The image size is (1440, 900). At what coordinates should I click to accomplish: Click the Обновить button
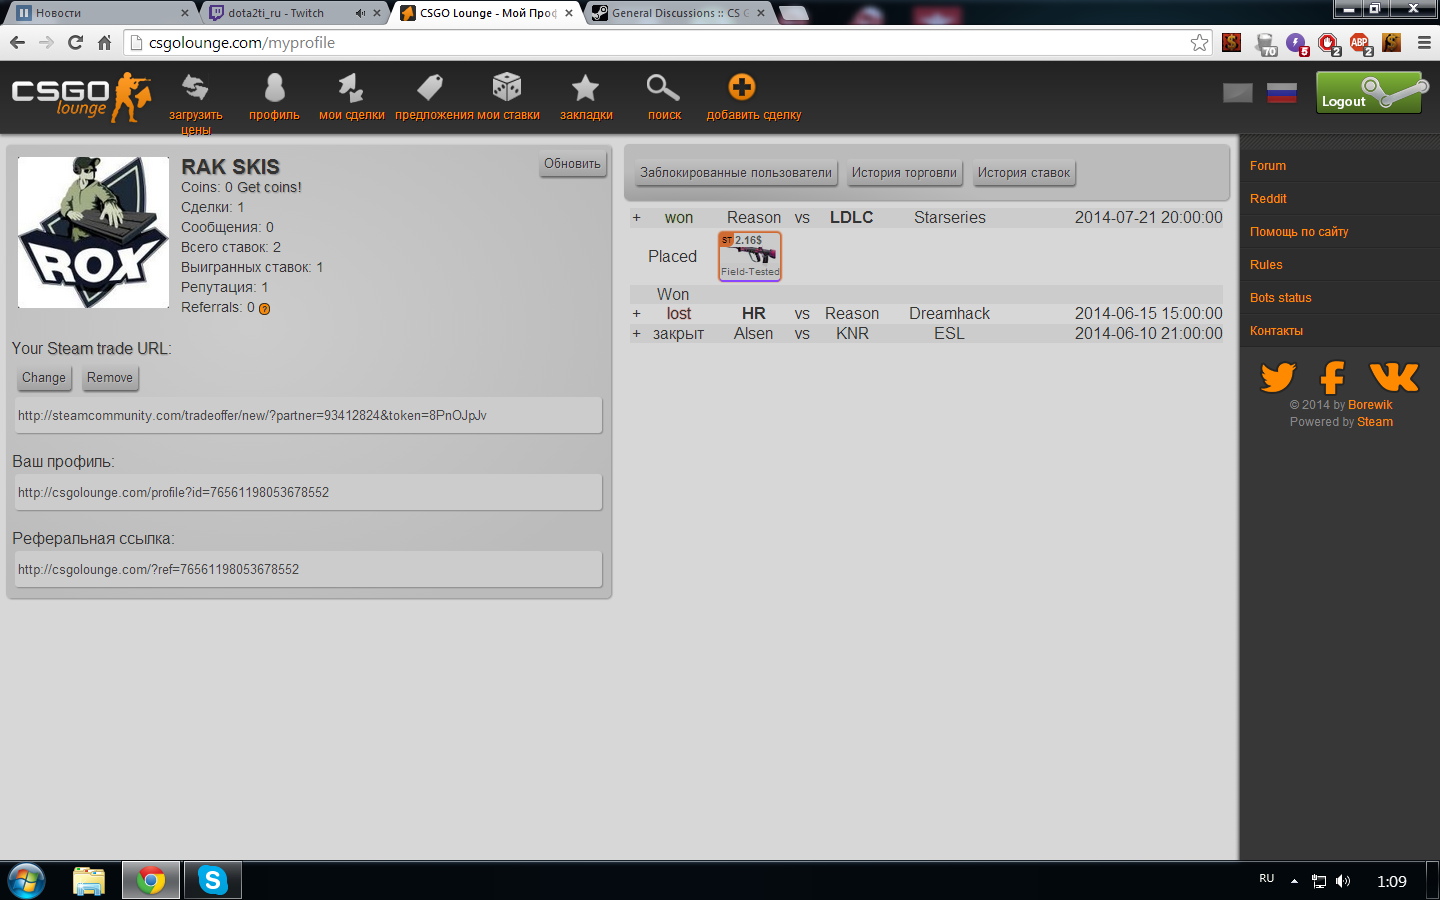(x=572, y=164)
